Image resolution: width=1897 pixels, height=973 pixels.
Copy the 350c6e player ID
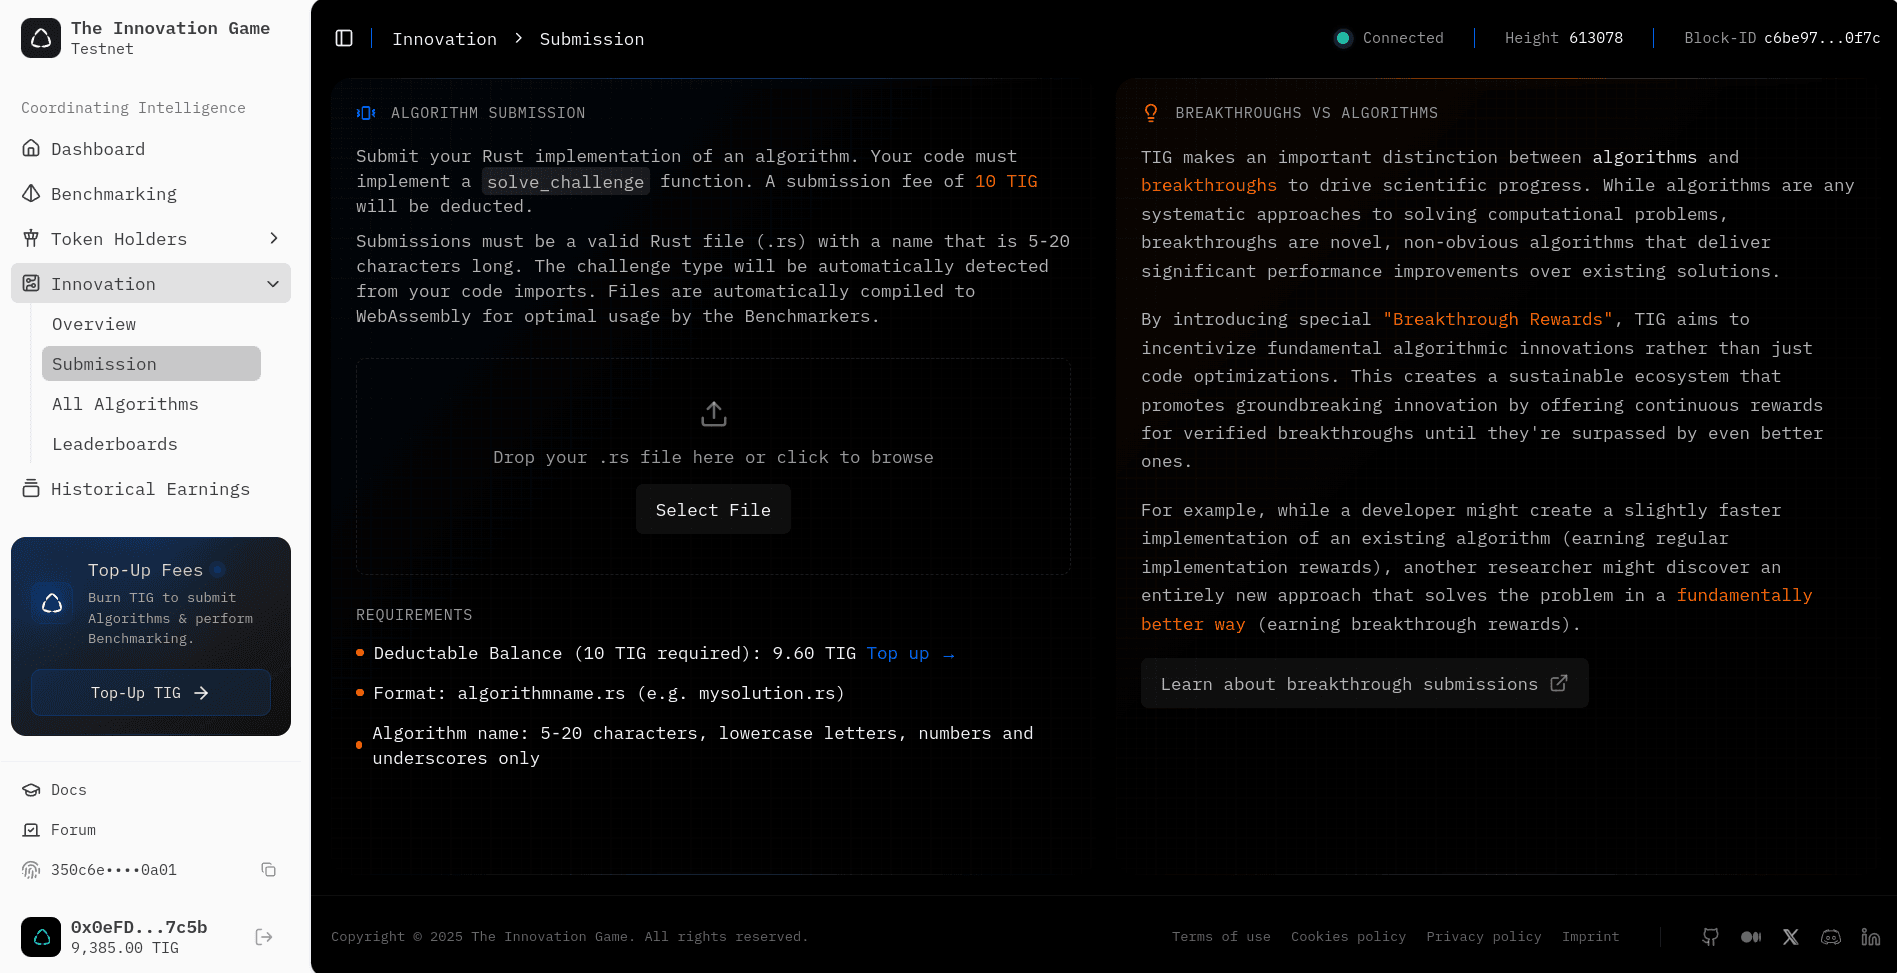[268, 870]
